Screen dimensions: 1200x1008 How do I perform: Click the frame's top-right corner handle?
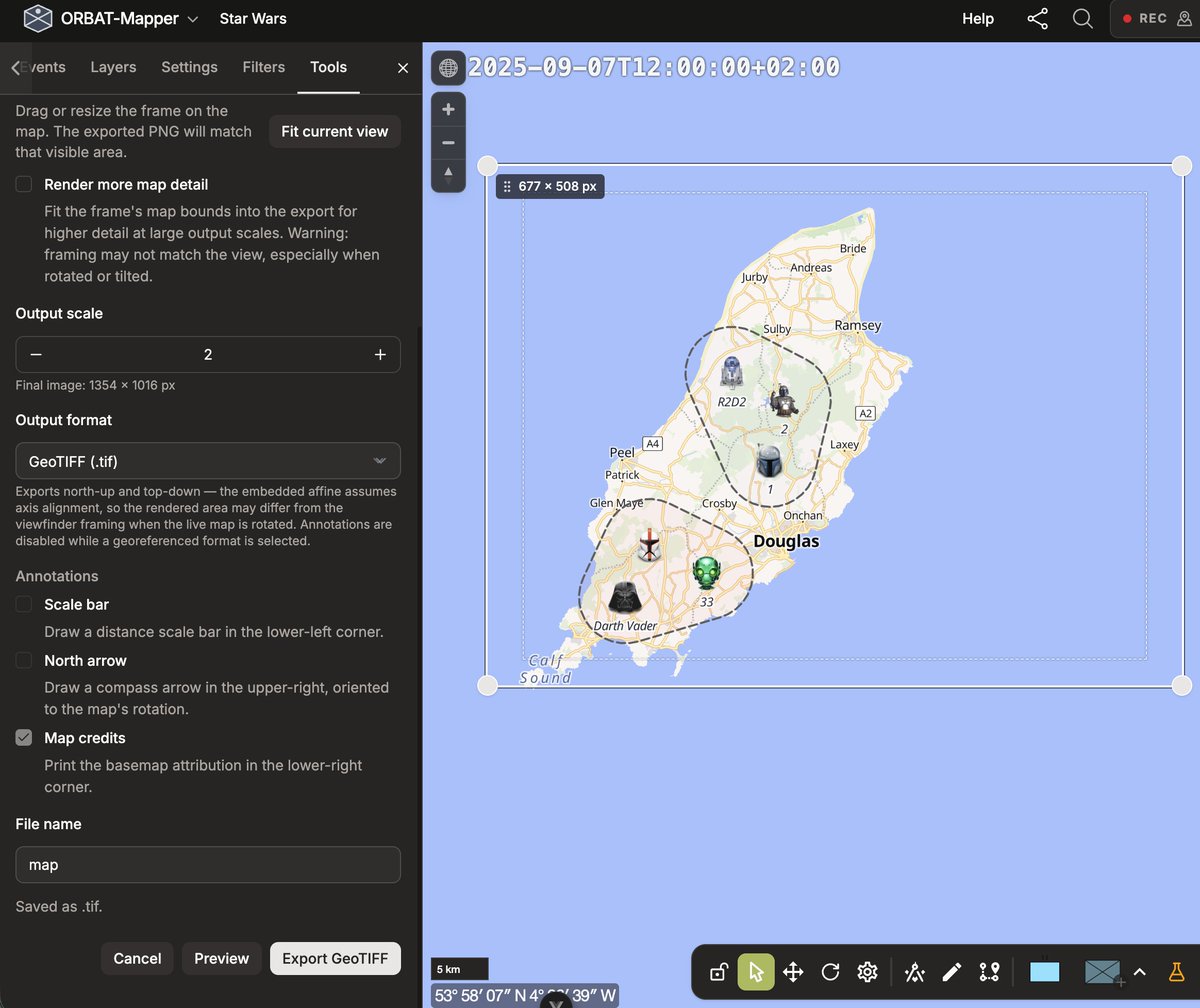(x=1181, y=165)
